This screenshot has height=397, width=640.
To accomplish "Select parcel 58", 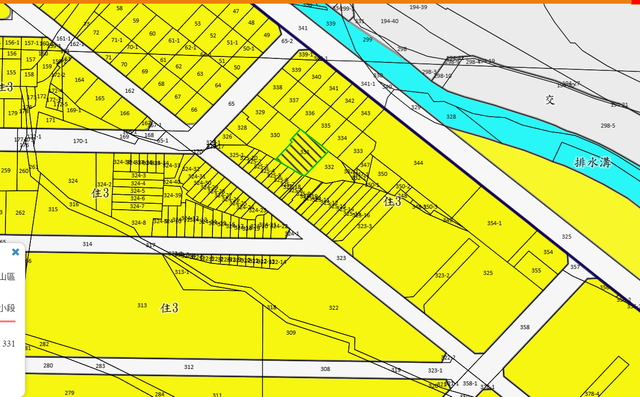I will [x=119, y=8].
